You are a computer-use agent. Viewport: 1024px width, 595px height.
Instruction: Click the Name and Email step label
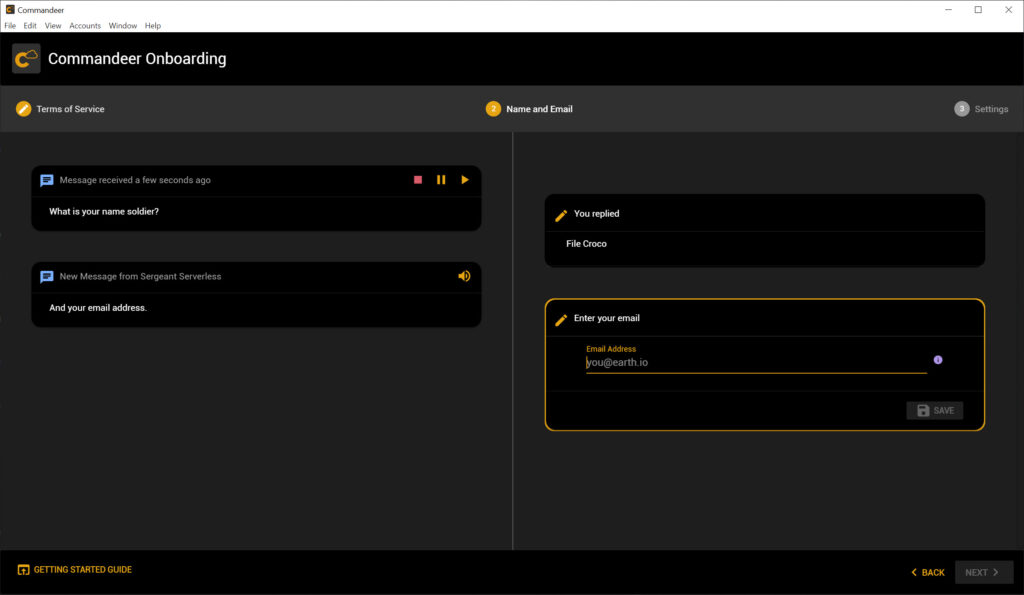coord(539,109)
